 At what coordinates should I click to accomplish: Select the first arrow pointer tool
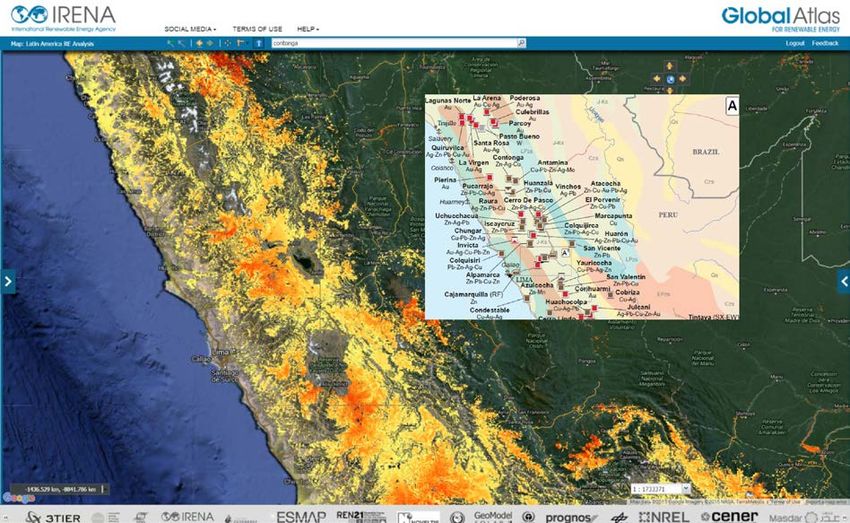170,43
